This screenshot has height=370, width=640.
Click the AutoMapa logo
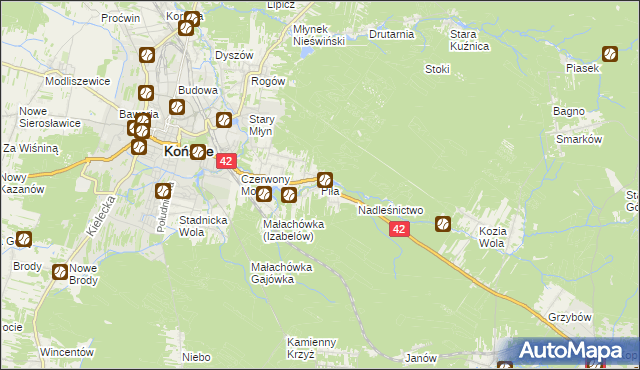tap(570, 351)
